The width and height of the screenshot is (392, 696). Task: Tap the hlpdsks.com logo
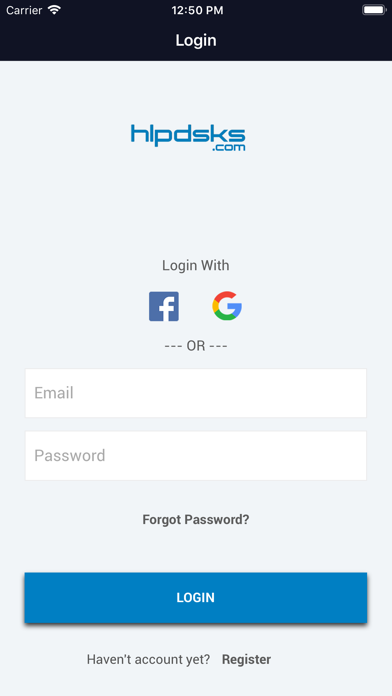pyautogui.click(x=188, y=138)
